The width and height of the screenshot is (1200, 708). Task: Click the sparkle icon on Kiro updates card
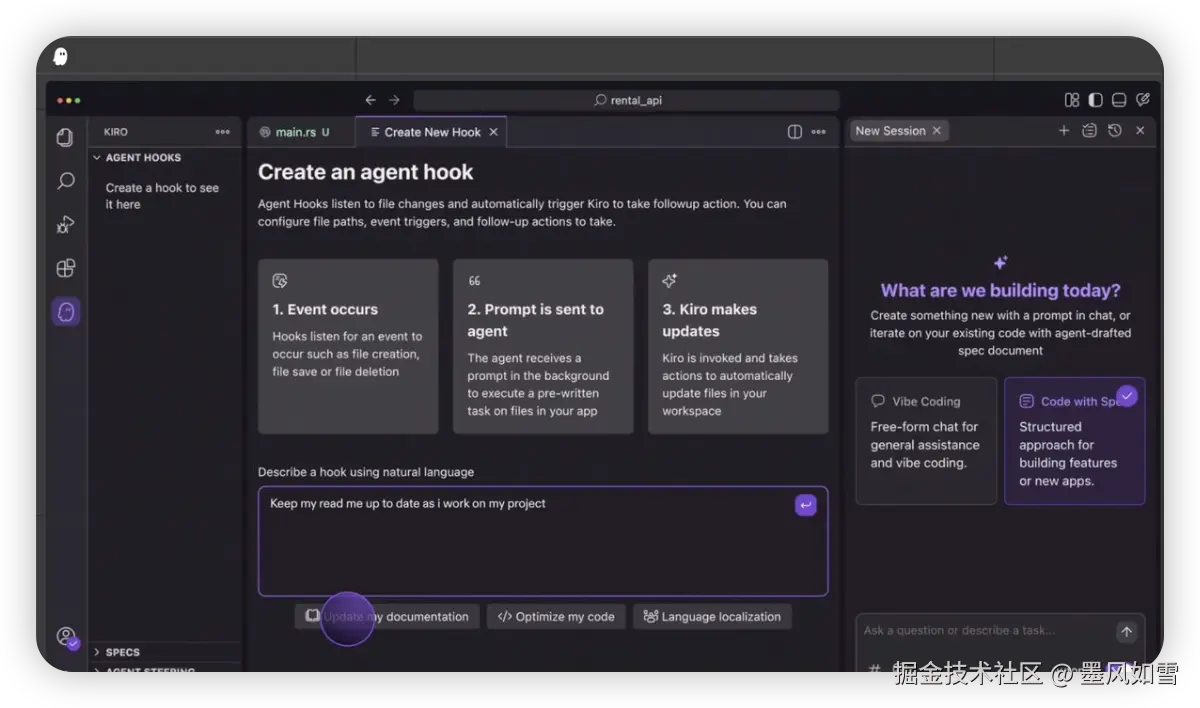click(670, 281)
